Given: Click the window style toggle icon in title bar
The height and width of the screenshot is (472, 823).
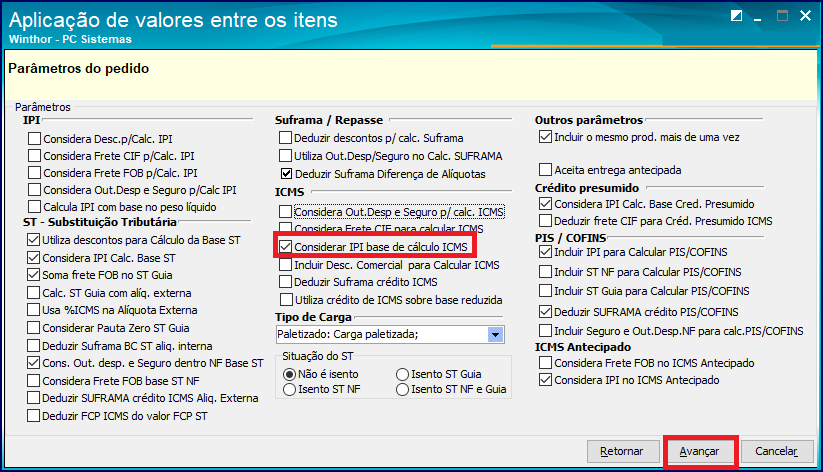Looking at the screenshot, I should click(736, 16).
